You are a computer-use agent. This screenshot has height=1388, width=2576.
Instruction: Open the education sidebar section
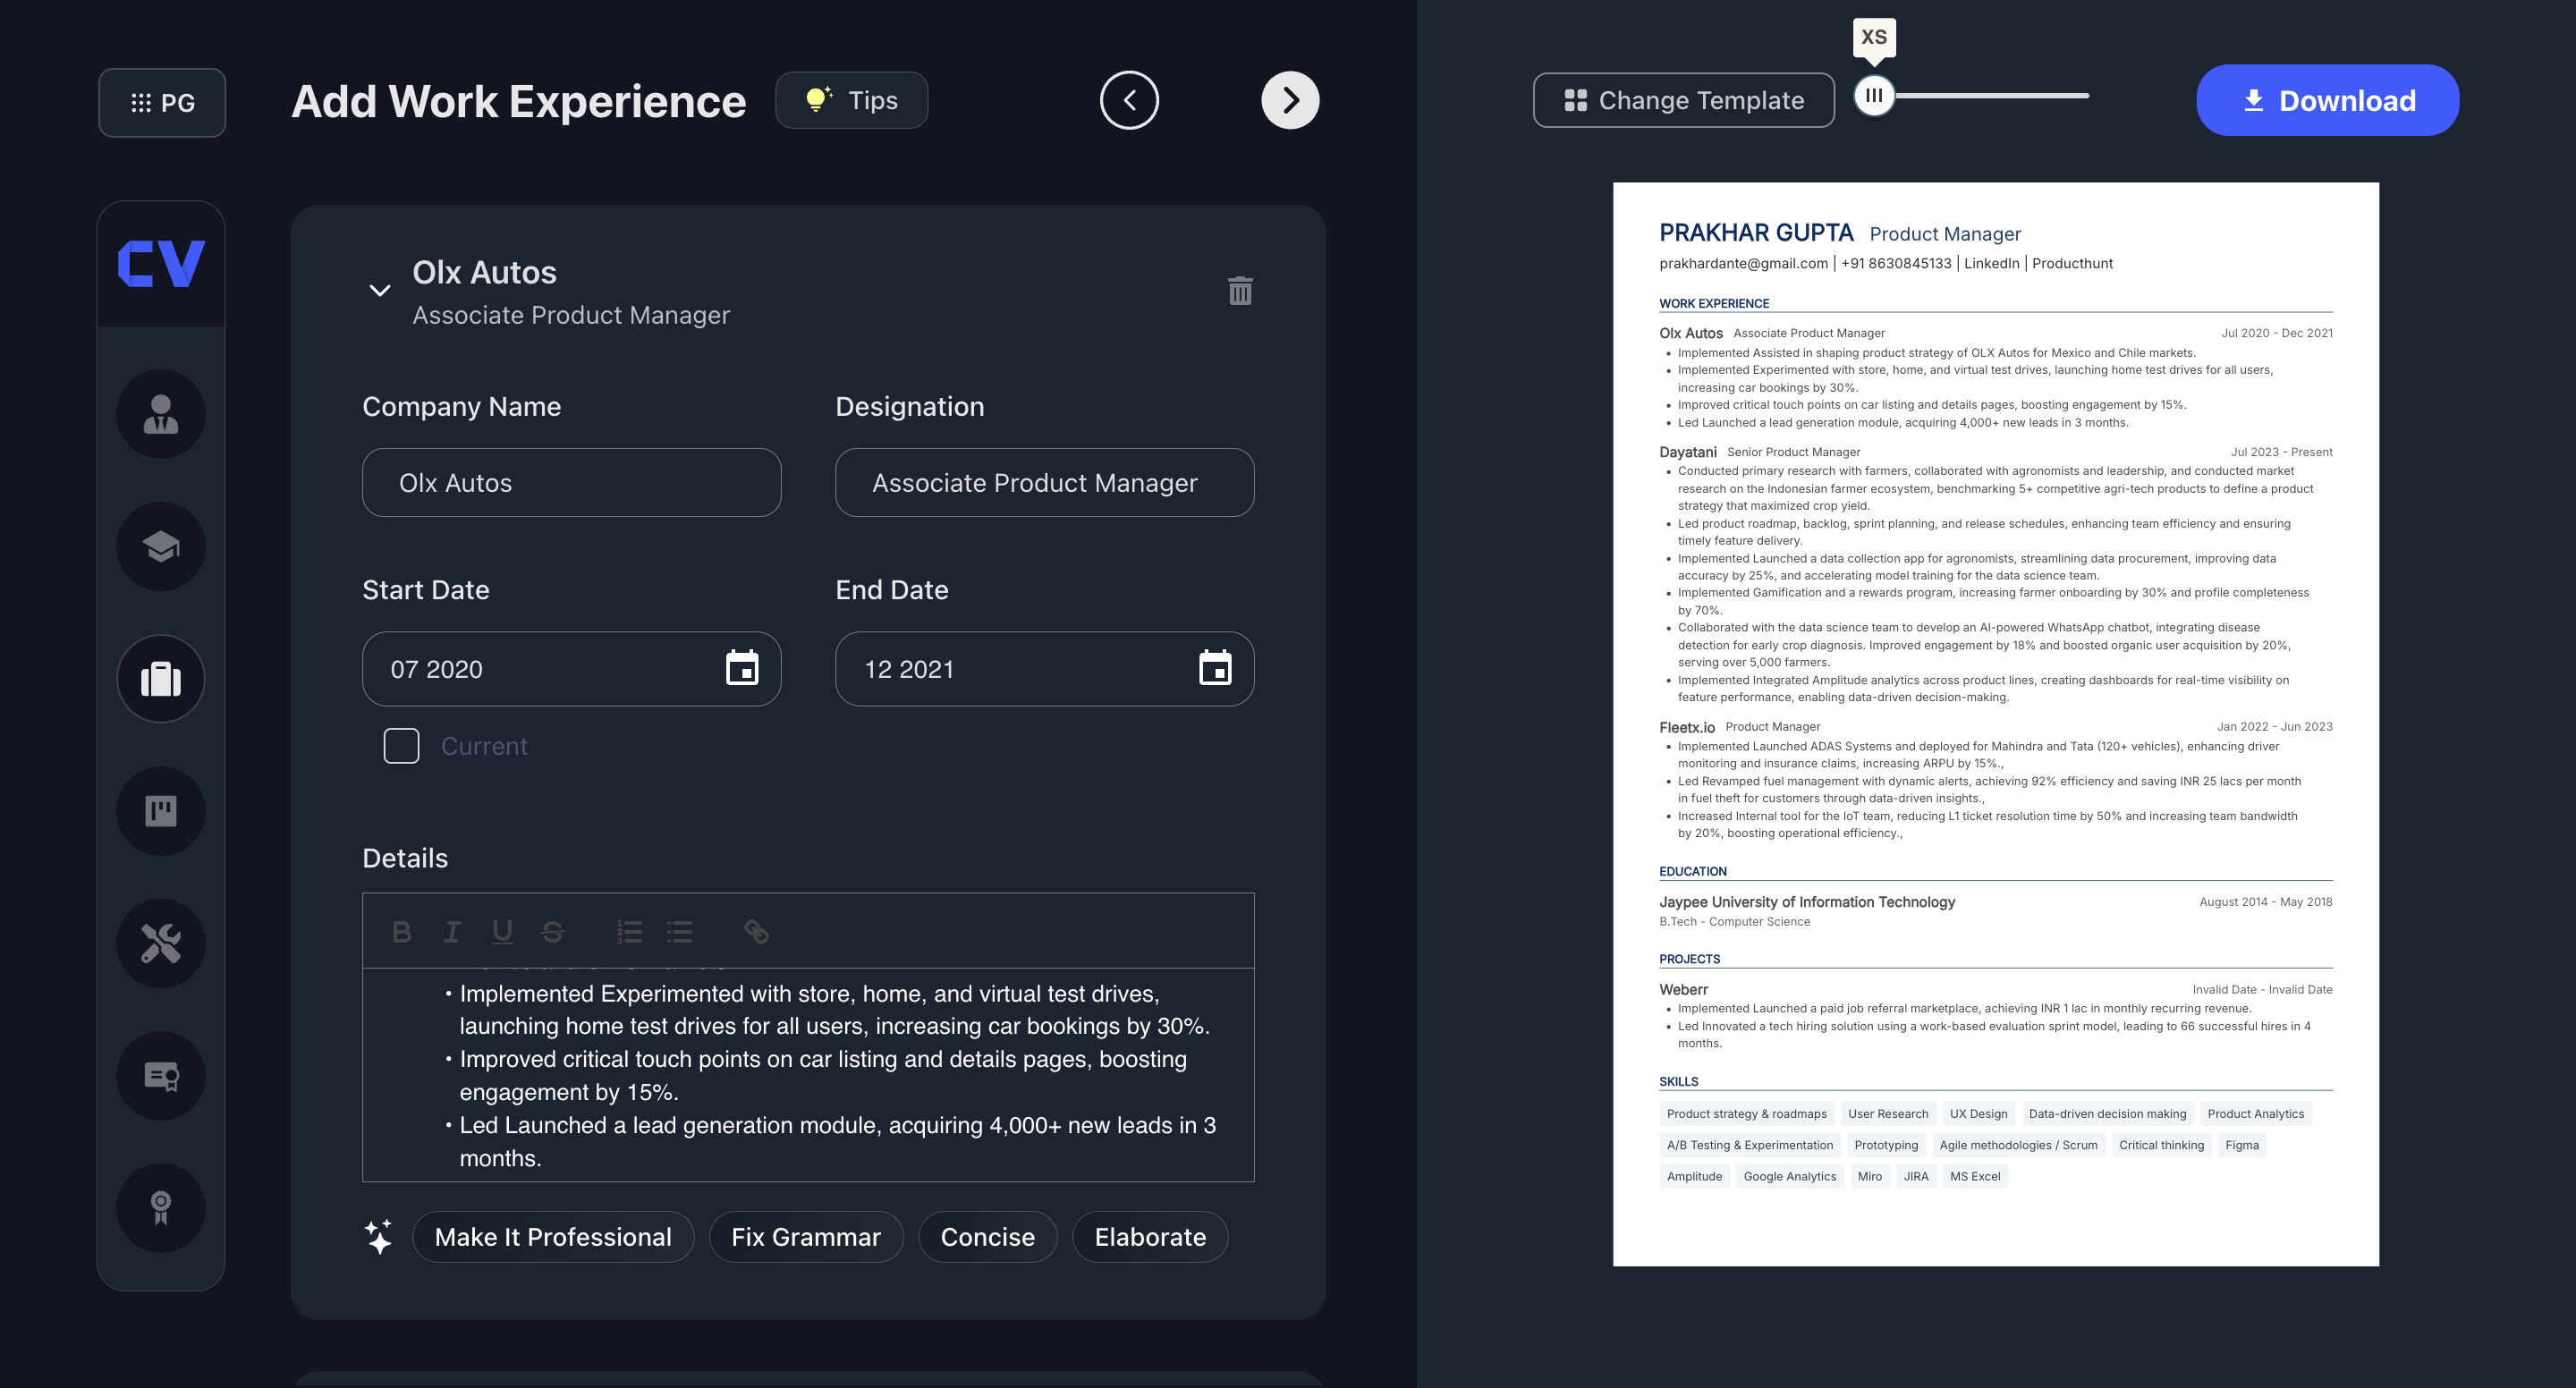click(x=160, y=546)
